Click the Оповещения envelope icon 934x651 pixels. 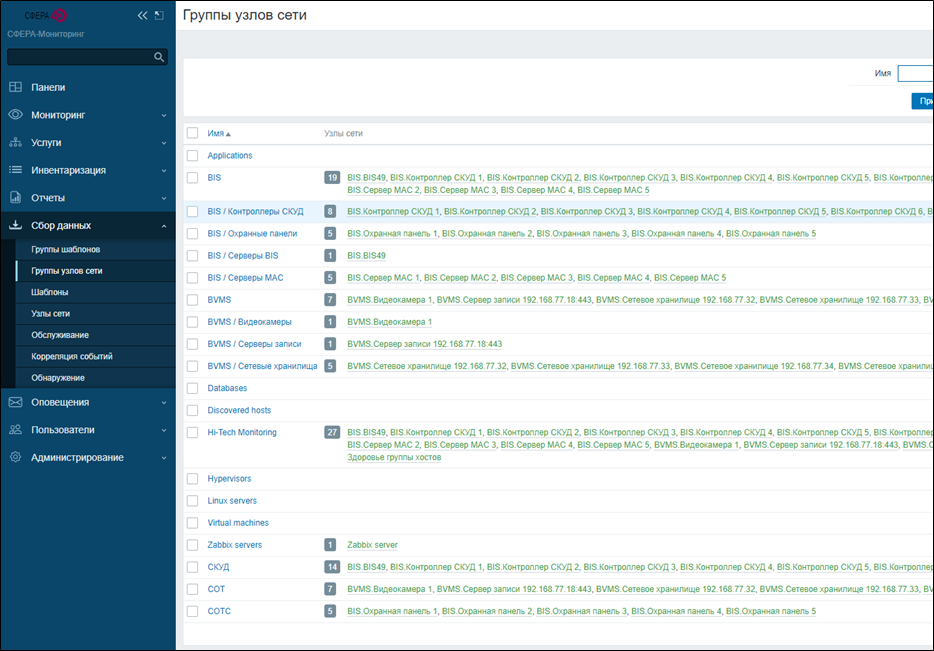[x=15, y=402]
